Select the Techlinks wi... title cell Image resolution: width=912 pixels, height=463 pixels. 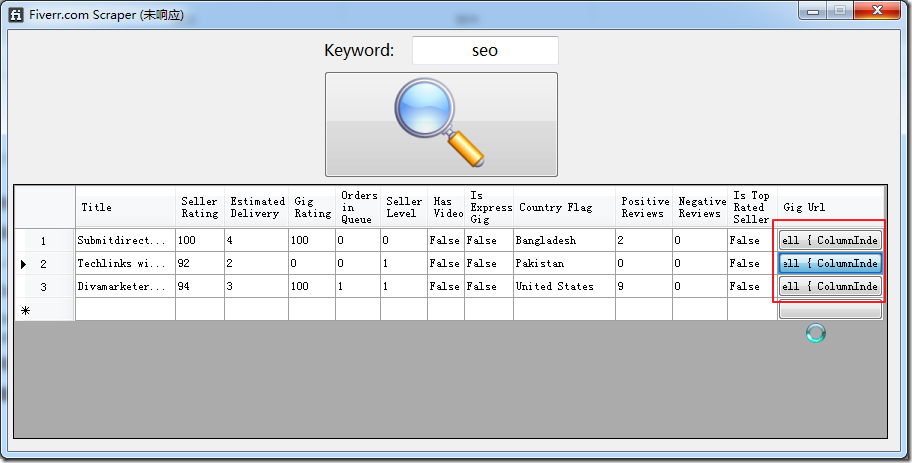tap(125, 263)
